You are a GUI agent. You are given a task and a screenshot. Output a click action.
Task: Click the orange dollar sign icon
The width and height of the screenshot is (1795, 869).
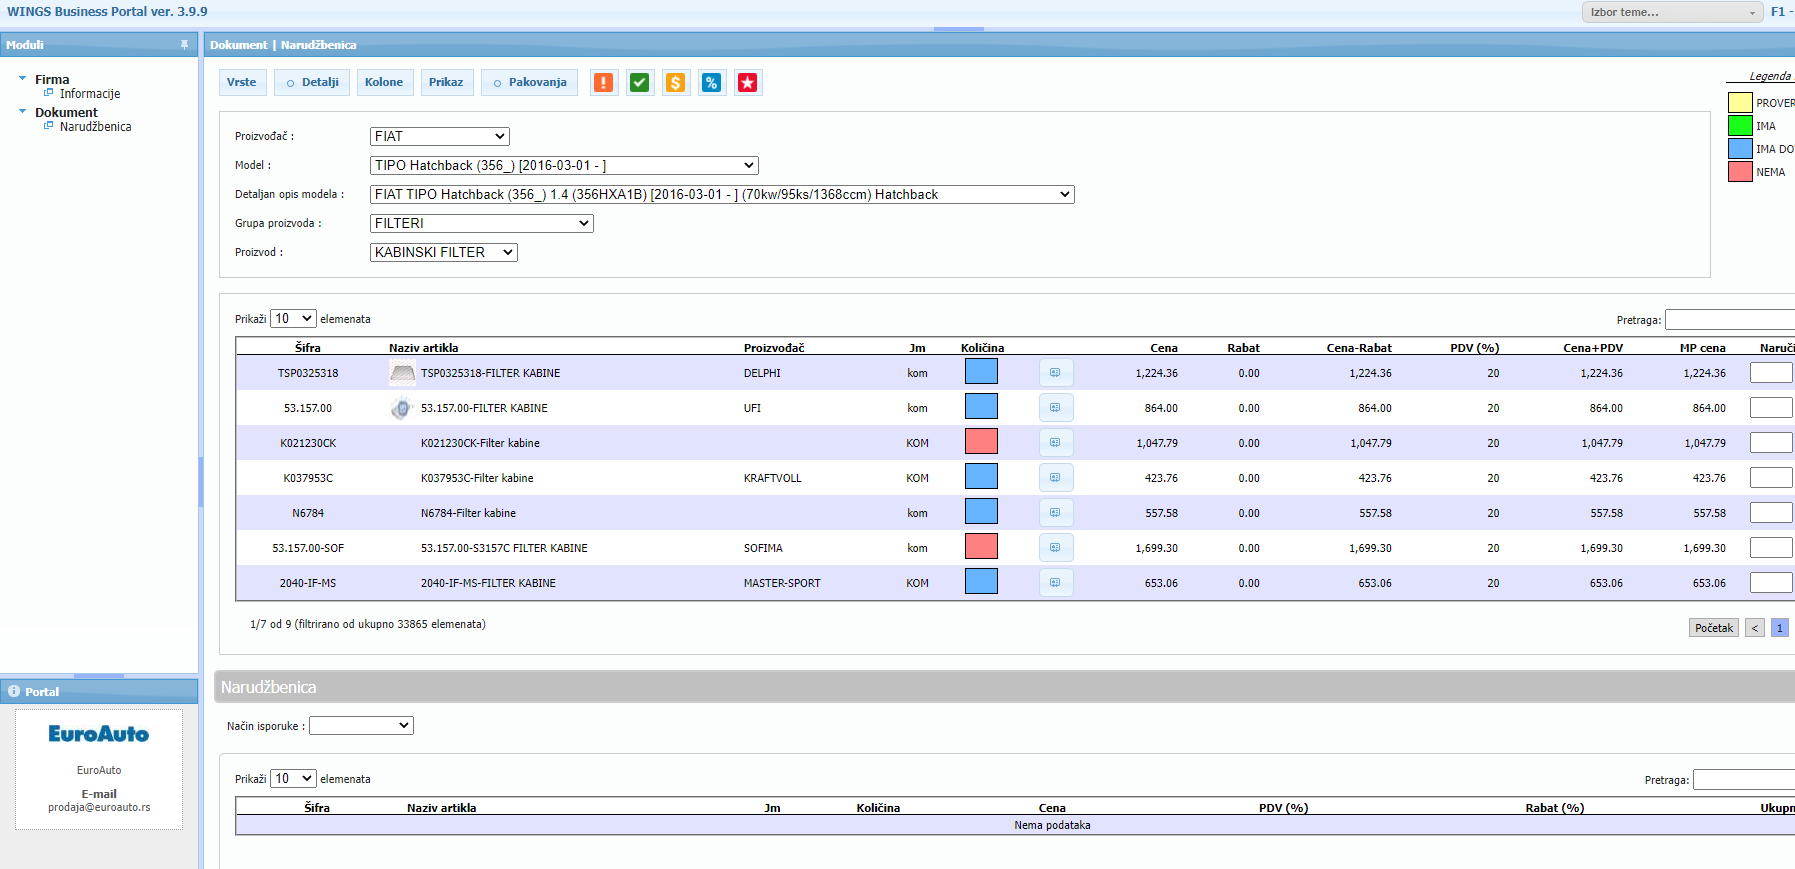(675, 83)
